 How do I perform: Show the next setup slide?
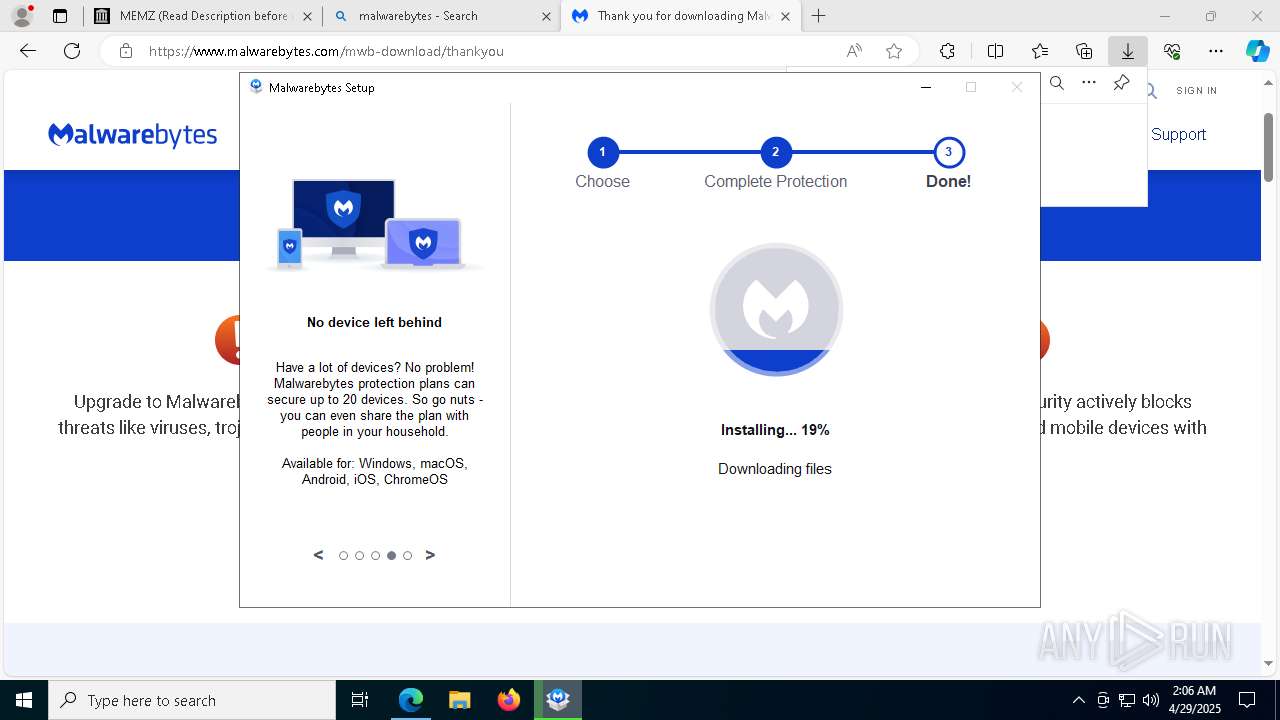(430, 555)
